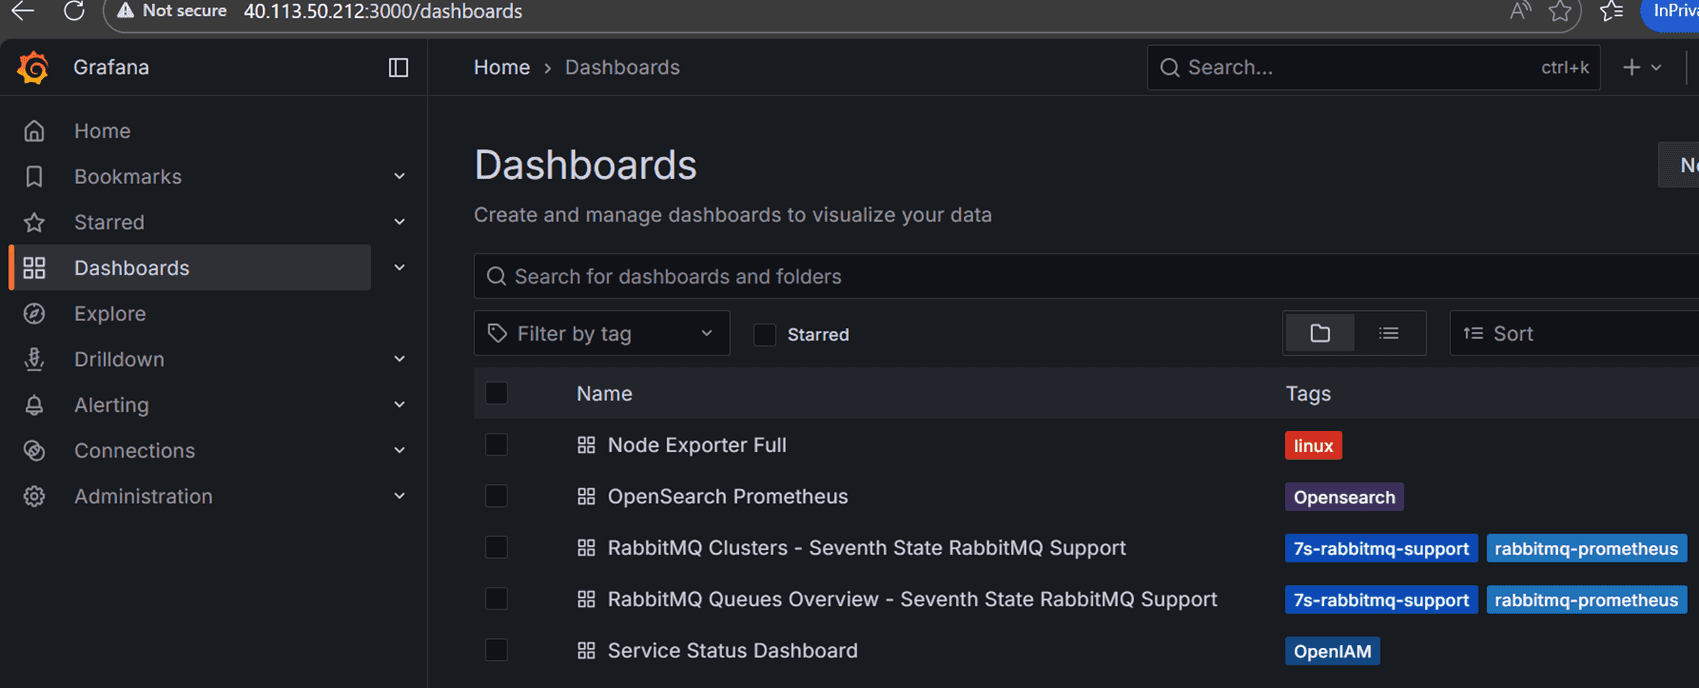Open the OpenSearch Prometheus dashboard

tap(727, 497)
